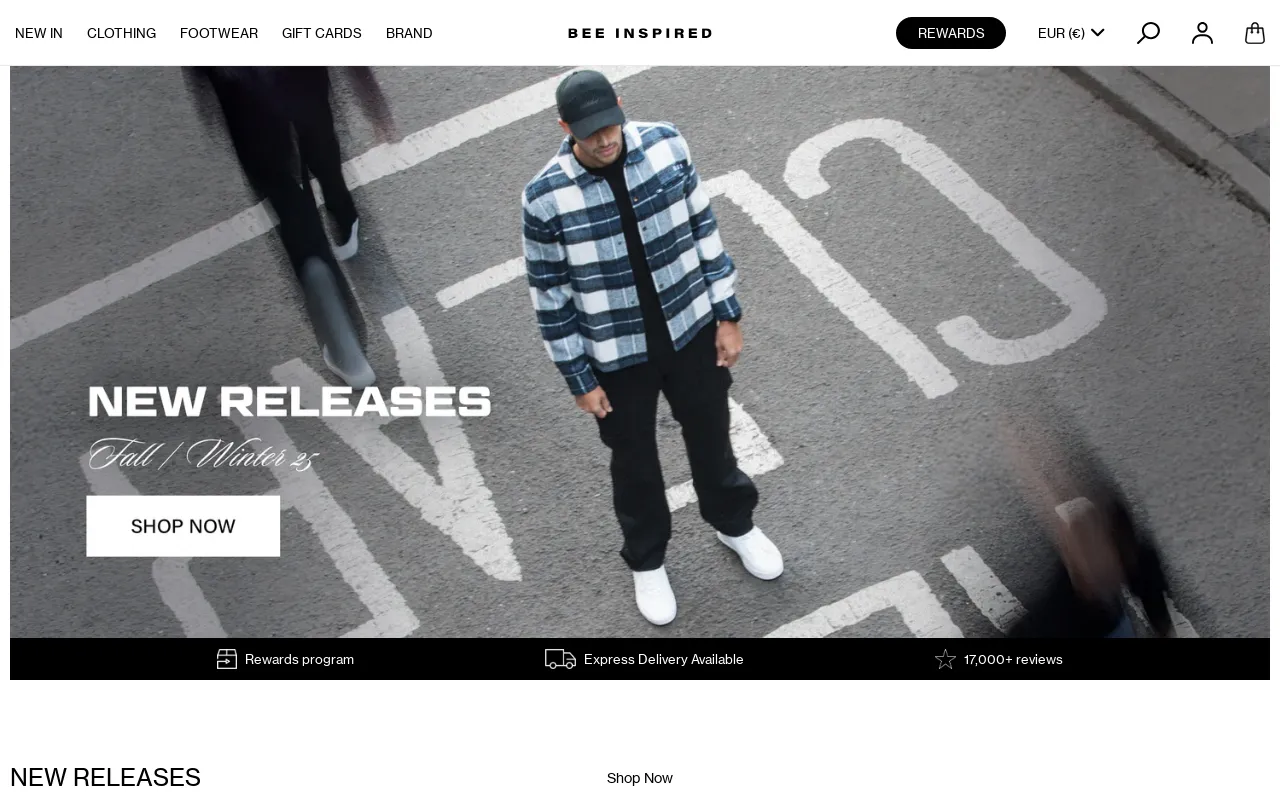Follow the Shop Now text link
This screenshot has width=1280, height=800.
pyautogui.click(x=640, y=778)
